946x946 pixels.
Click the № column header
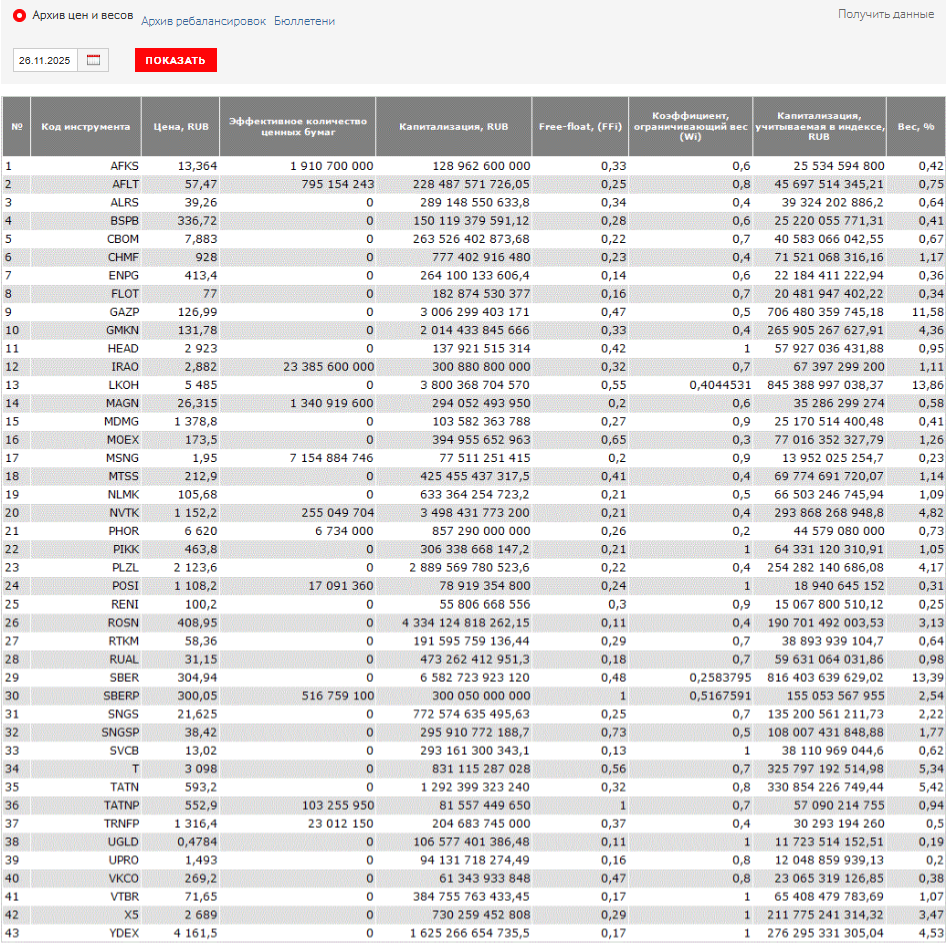click(17, 127)
